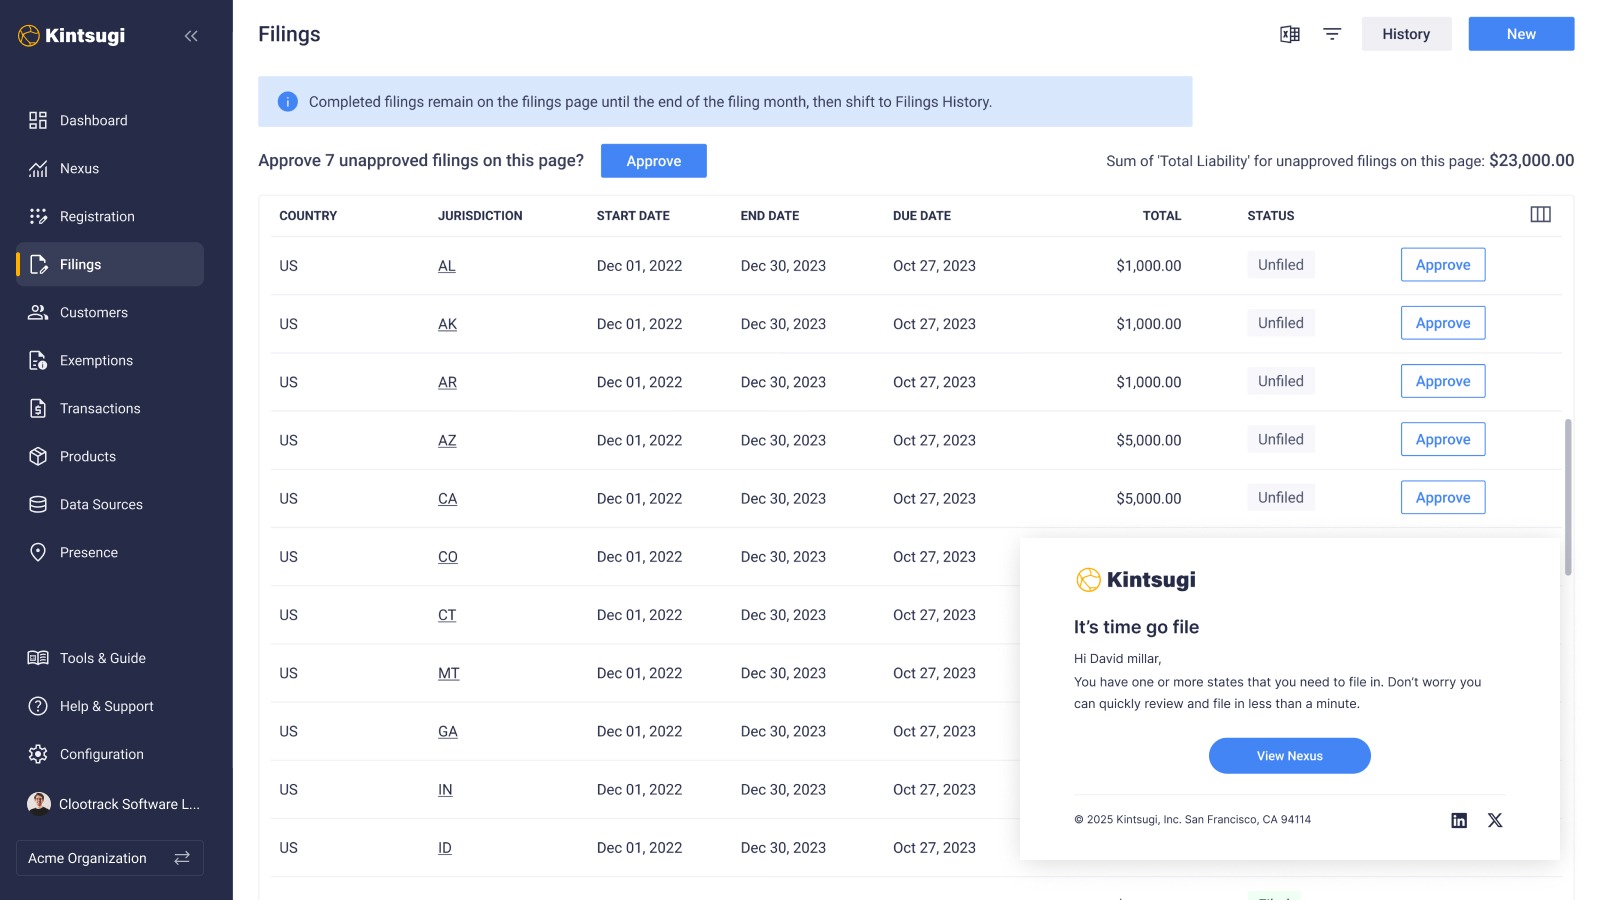
Task: Click the X social icon
Action: point(1495,820)
